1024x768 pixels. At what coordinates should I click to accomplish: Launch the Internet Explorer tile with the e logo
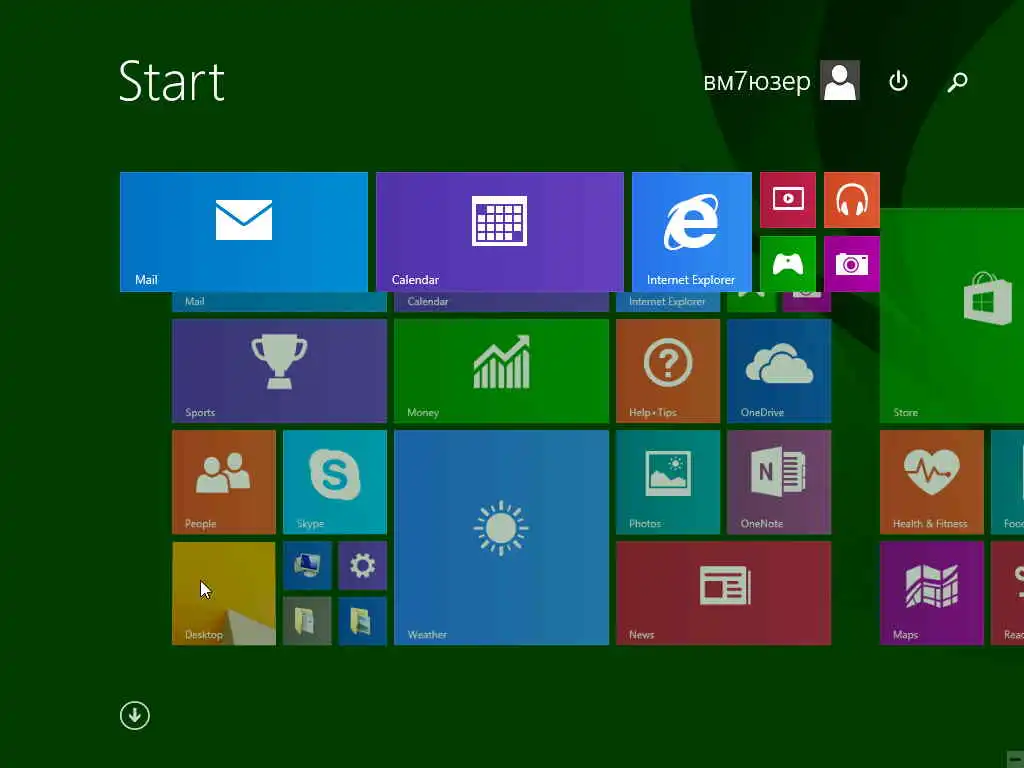click(692, 232)
